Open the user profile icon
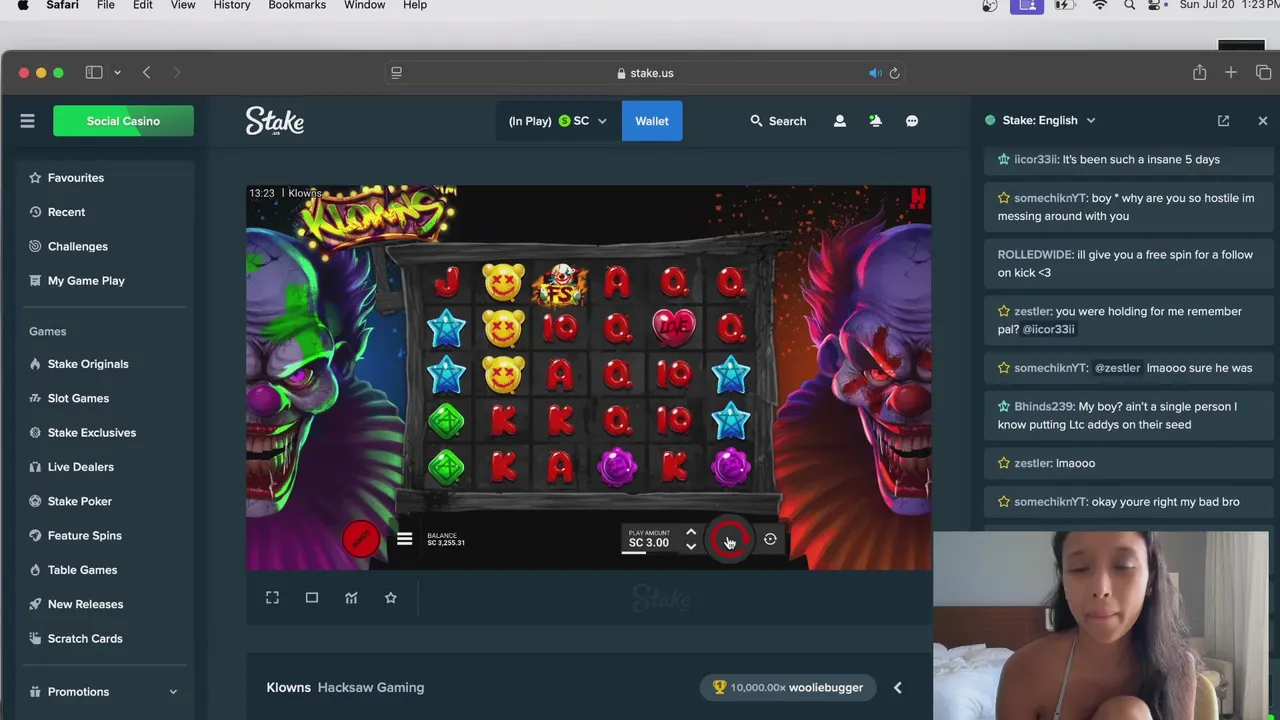Screen dimensions: 1280x720 pos(840,121)
